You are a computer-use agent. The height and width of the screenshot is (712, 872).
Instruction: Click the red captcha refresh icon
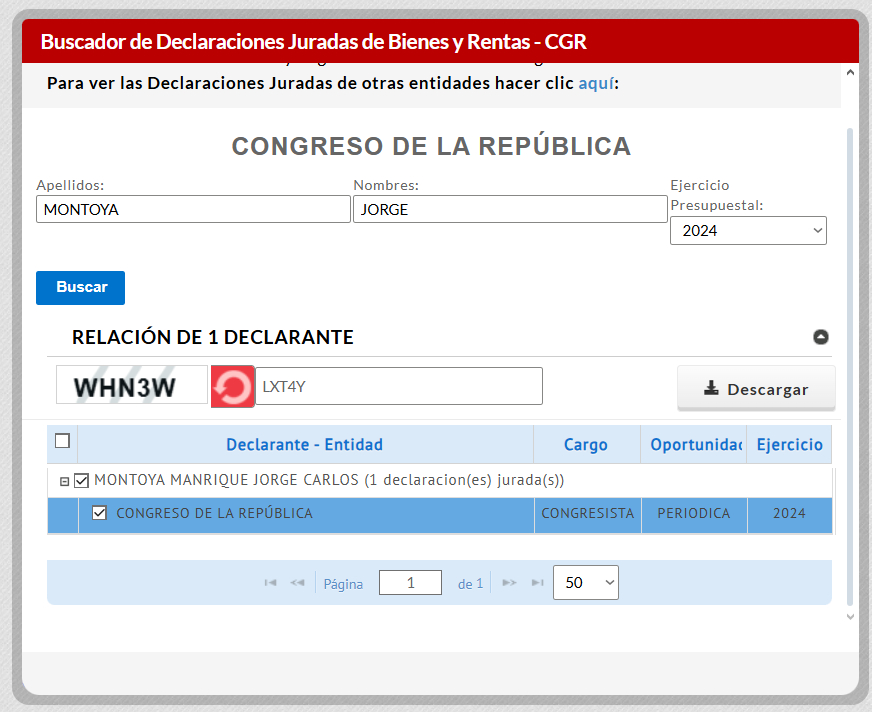tap(232, 387)
